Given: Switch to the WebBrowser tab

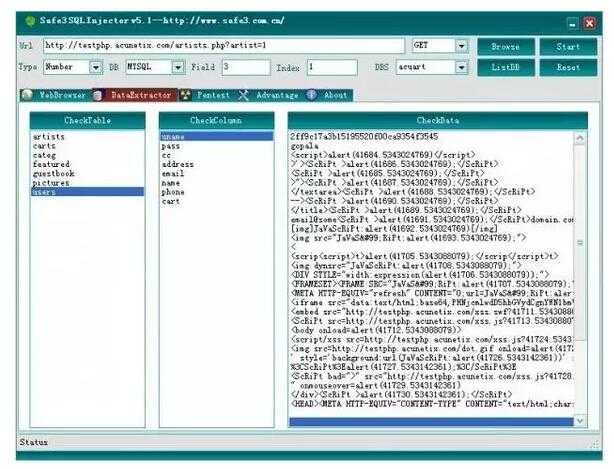Looking at the screenshot, I should tap(54, 95).
